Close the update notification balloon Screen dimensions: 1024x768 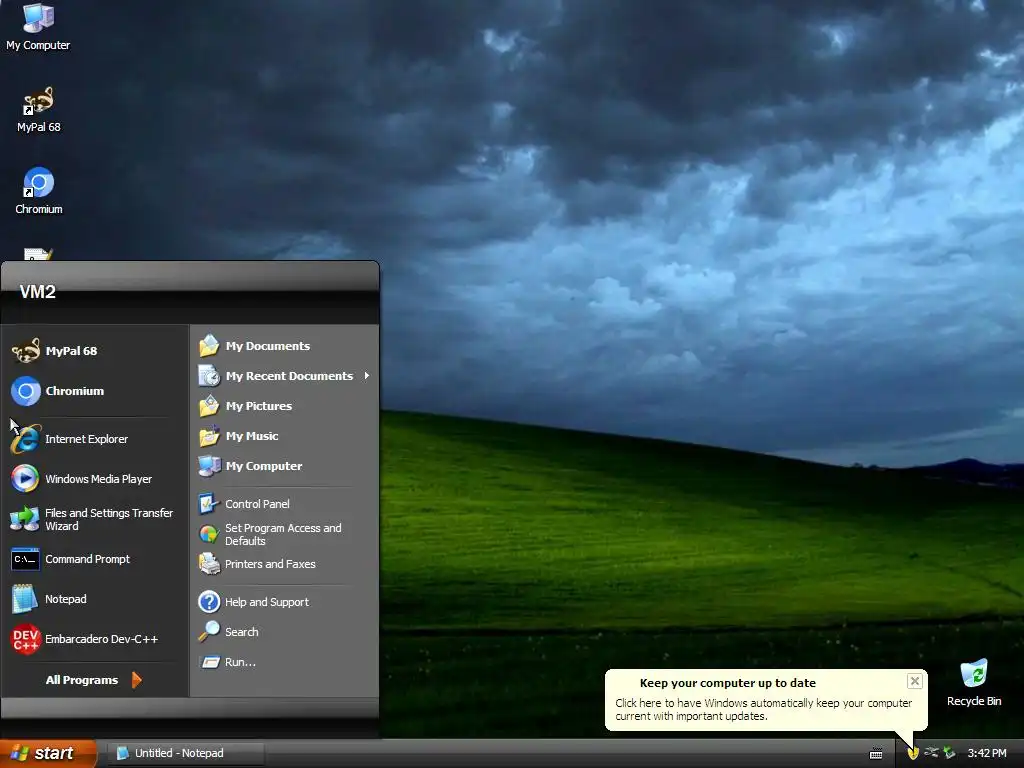click(914, 681)
